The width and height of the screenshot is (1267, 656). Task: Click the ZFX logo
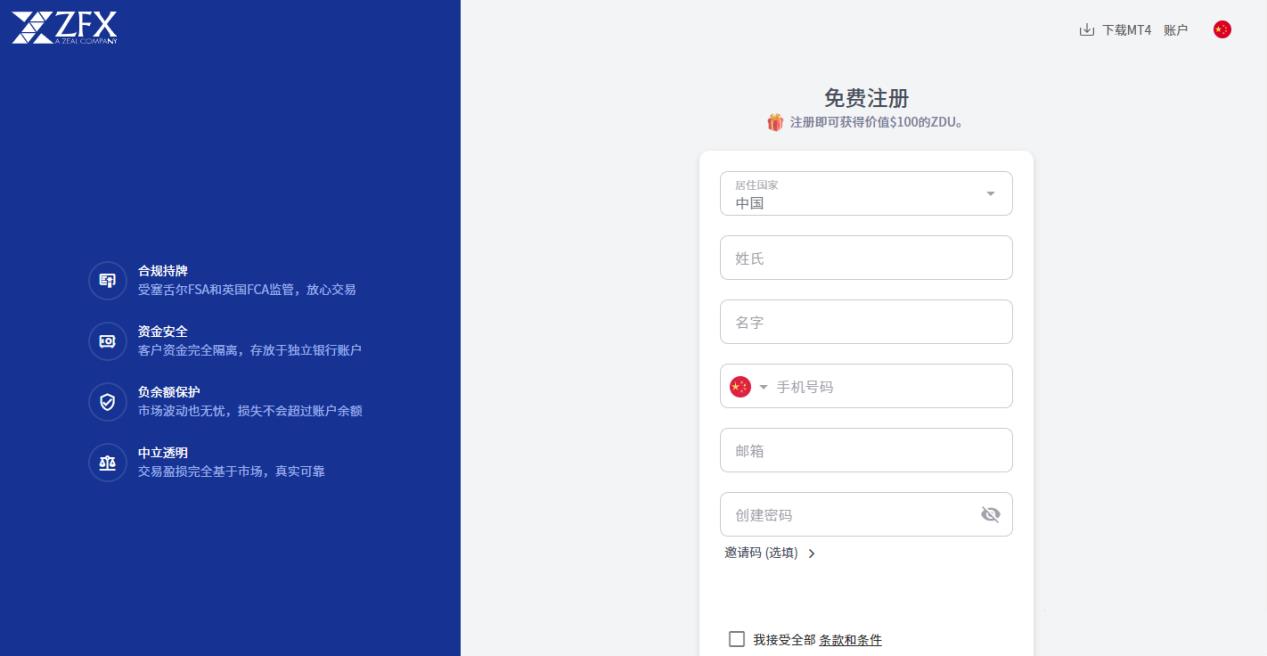tap(65, 28)
